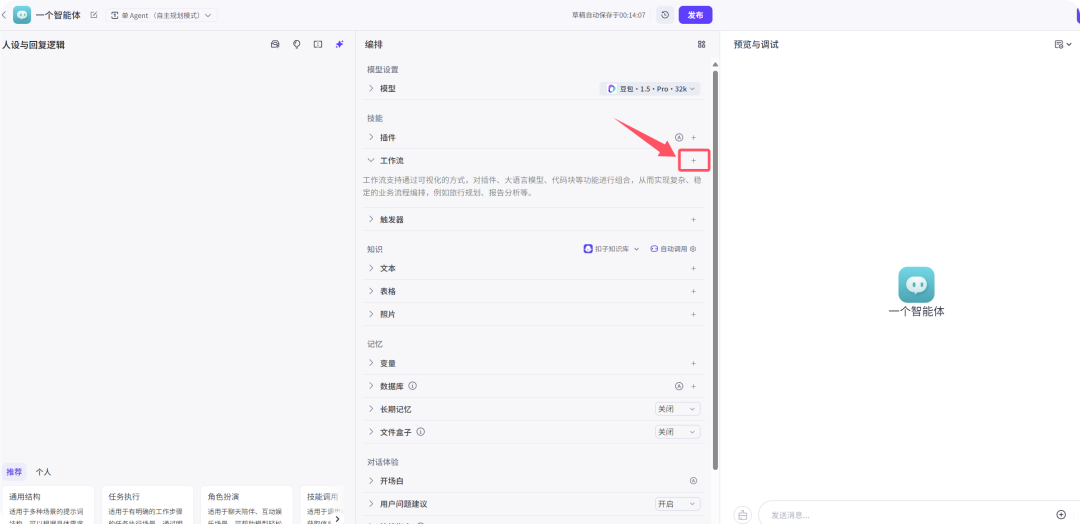
Task: Open the 长期记忆 on/off selector showing 关闭
Action: point(677,409)
